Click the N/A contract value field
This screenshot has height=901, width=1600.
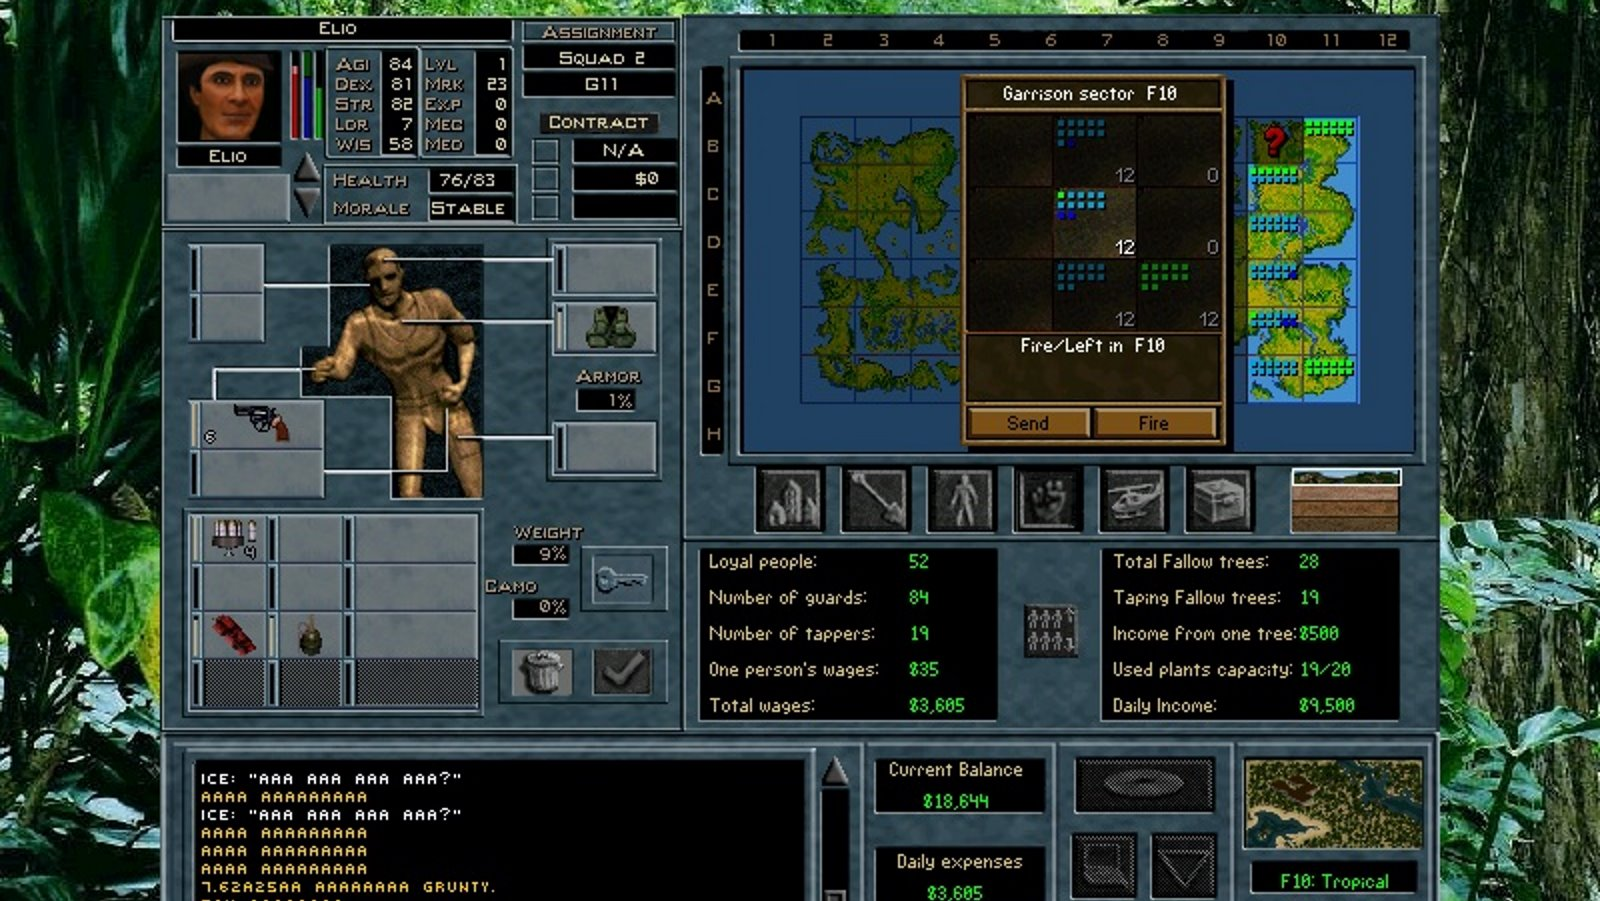point(624,150)
